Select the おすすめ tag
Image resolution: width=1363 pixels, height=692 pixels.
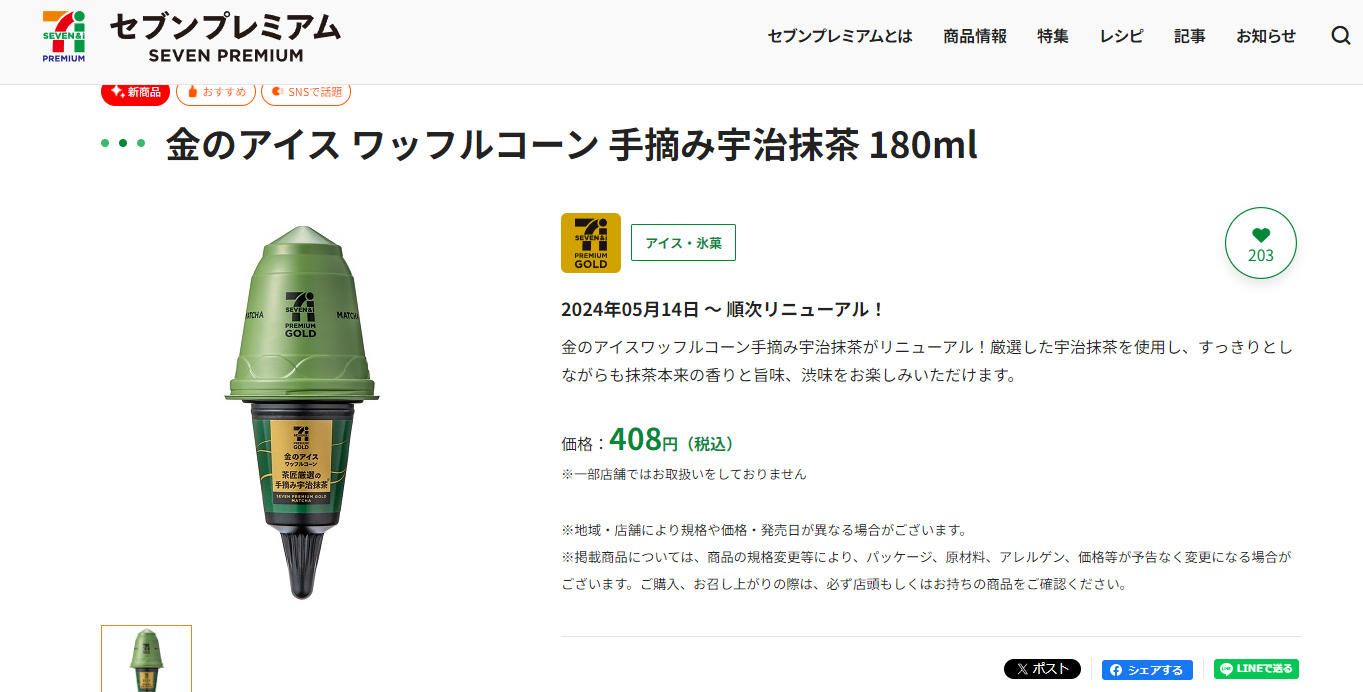(x=216, y=92)
